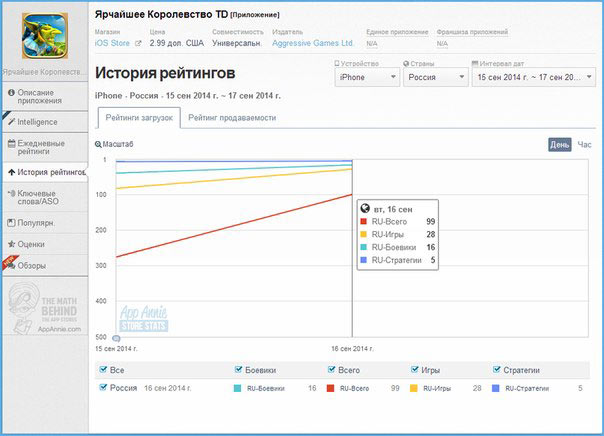Switch to Рейтинги загрузок tab
604x436 pixels.
pyautogui.click(x=139, y=118)
